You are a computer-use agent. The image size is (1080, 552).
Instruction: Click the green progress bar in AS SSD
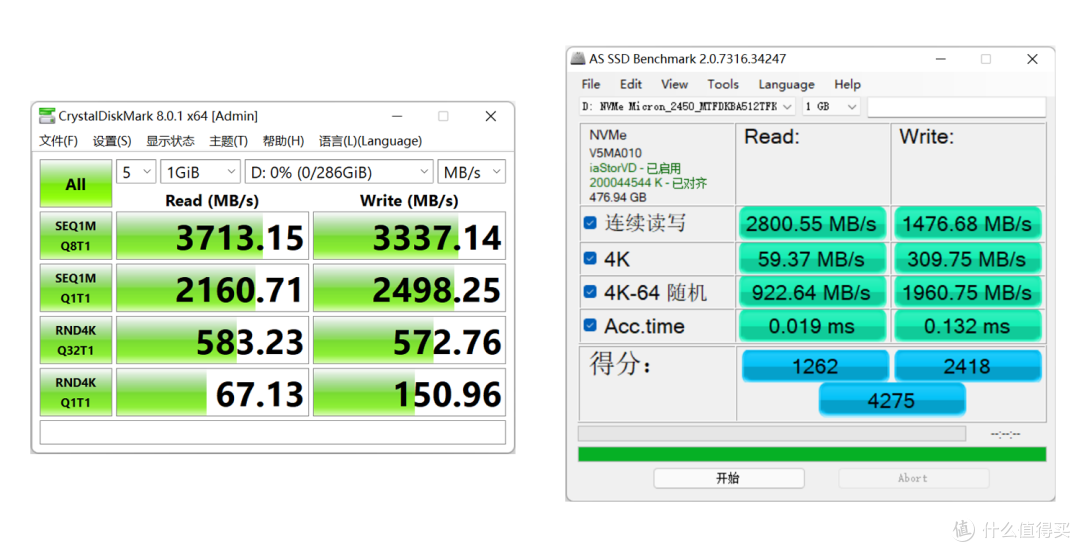tap(812, 453)
